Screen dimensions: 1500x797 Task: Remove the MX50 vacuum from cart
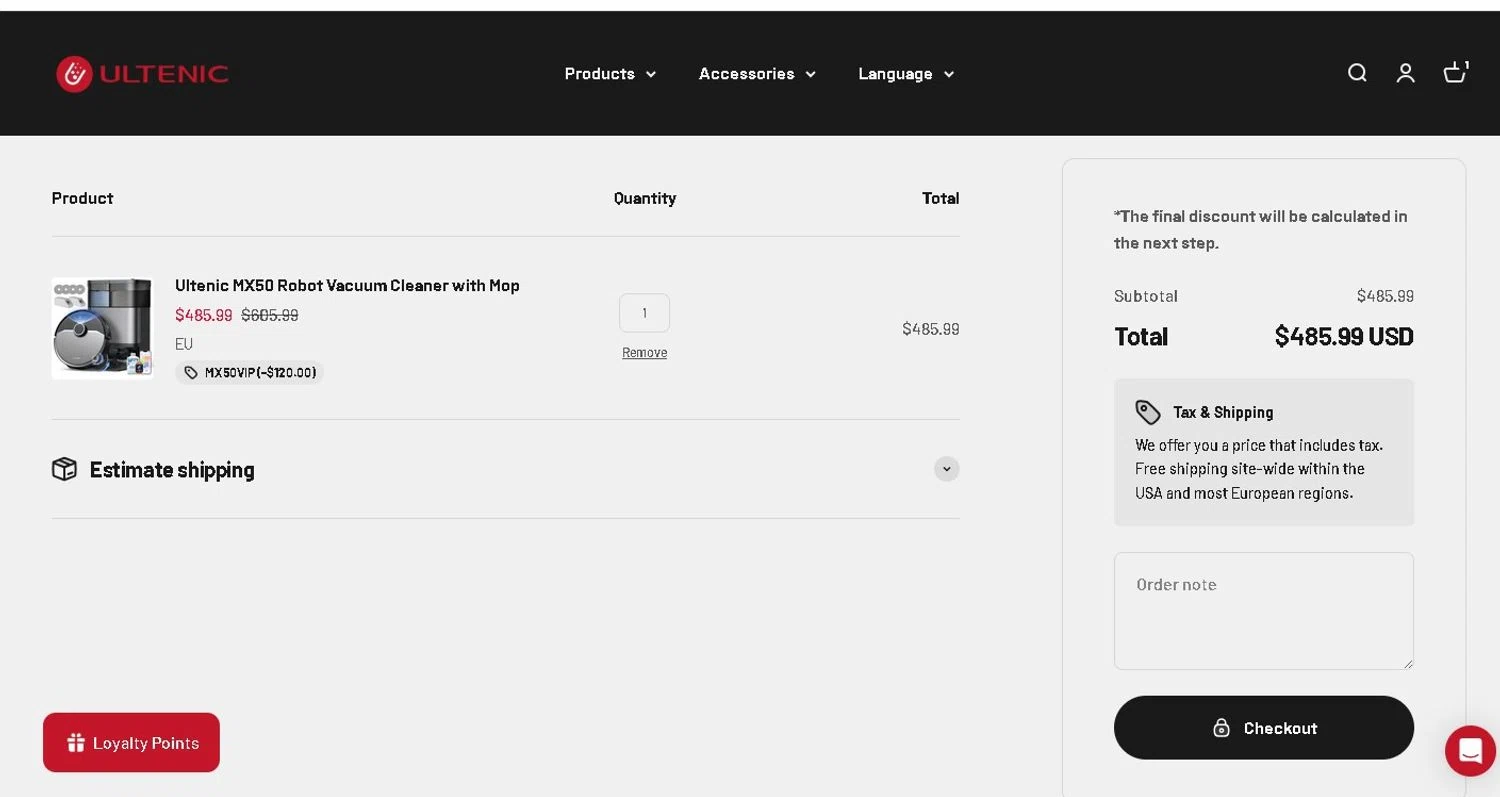[x=644, y=353]
